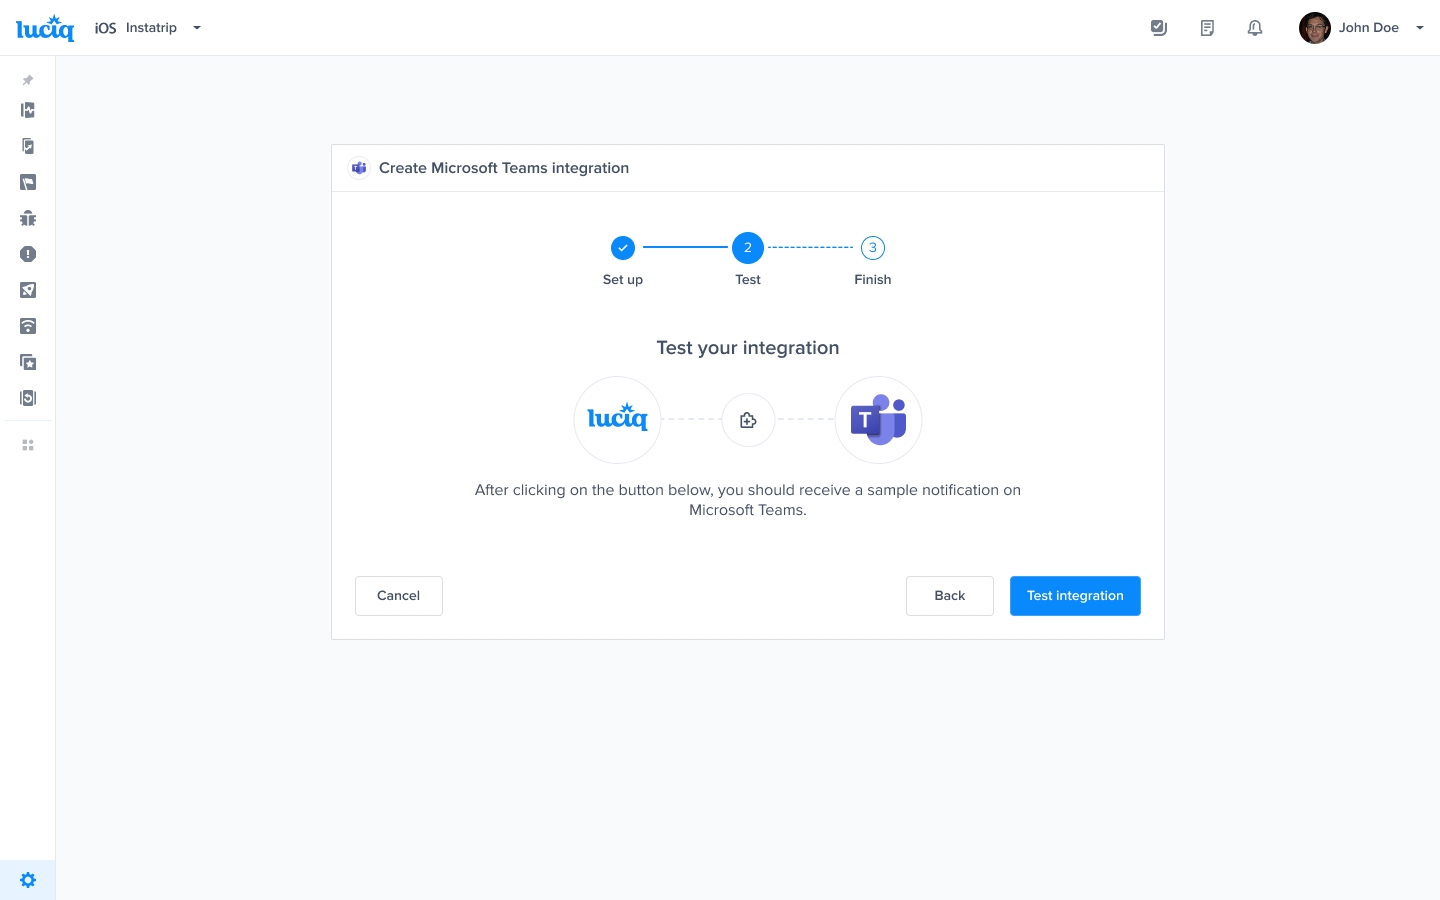Screen dimensions: 1440x900
Task: Open the exclamation alert icon in sidebar
Action: [x=28, y=254]
